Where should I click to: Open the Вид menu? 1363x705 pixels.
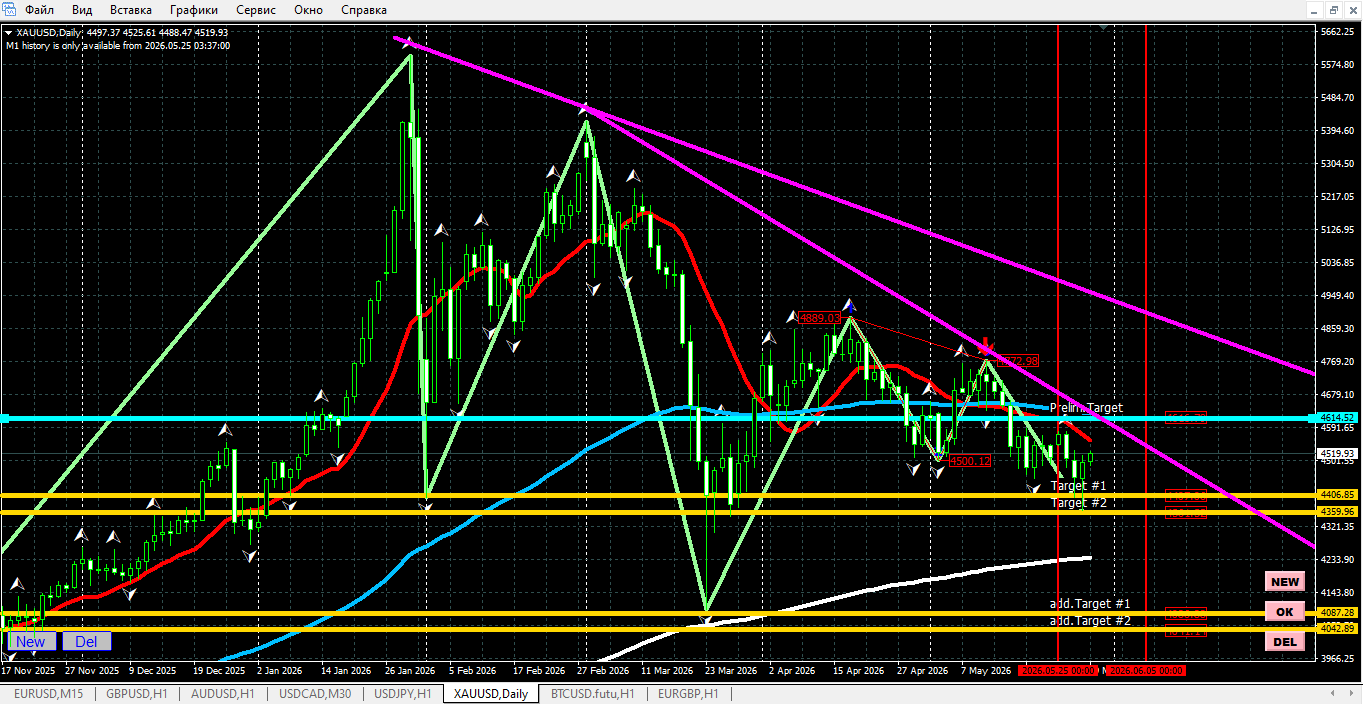coord(82,10)
